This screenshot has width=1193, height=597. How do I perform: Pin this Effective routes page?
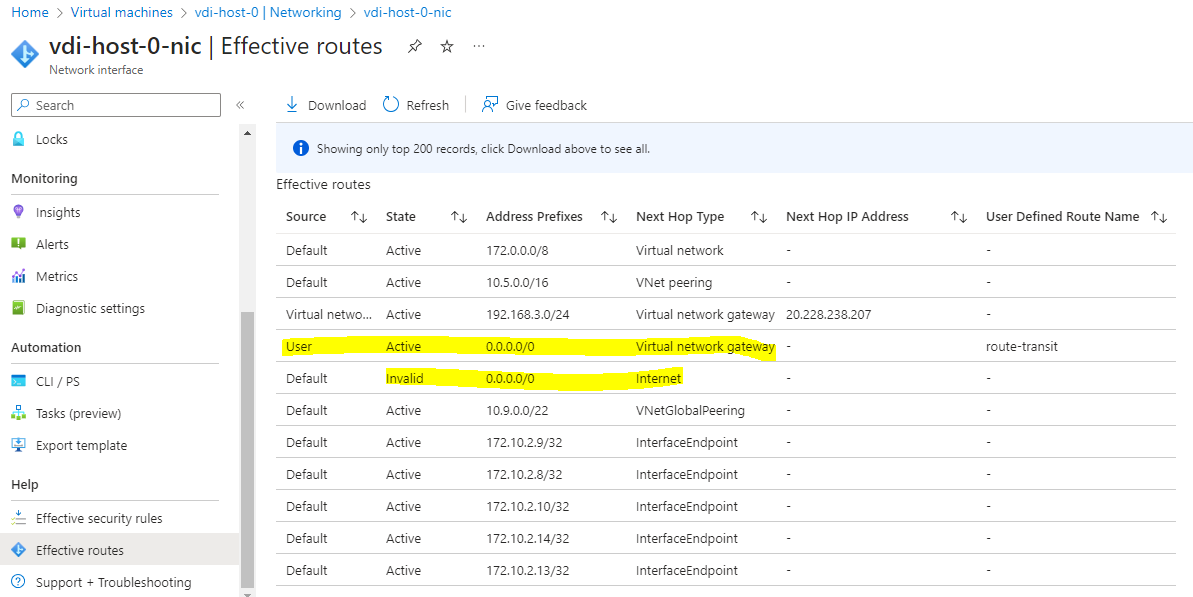pos(414,46)
